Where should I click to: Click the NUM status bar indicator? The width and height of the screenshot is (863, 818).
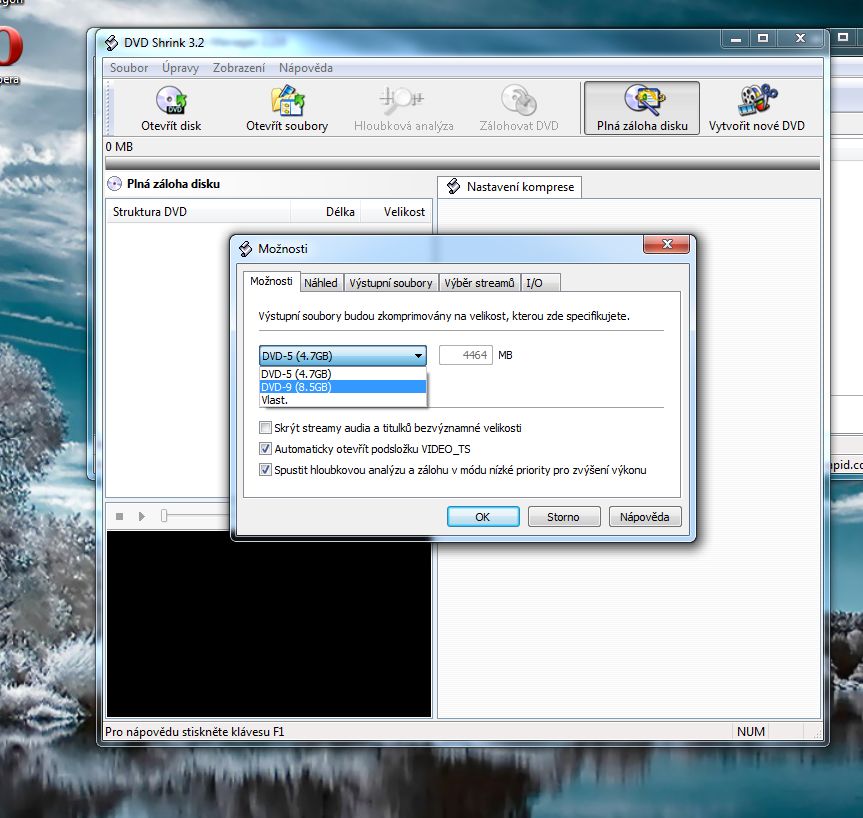pyautogui.click(x=751, y=732)
